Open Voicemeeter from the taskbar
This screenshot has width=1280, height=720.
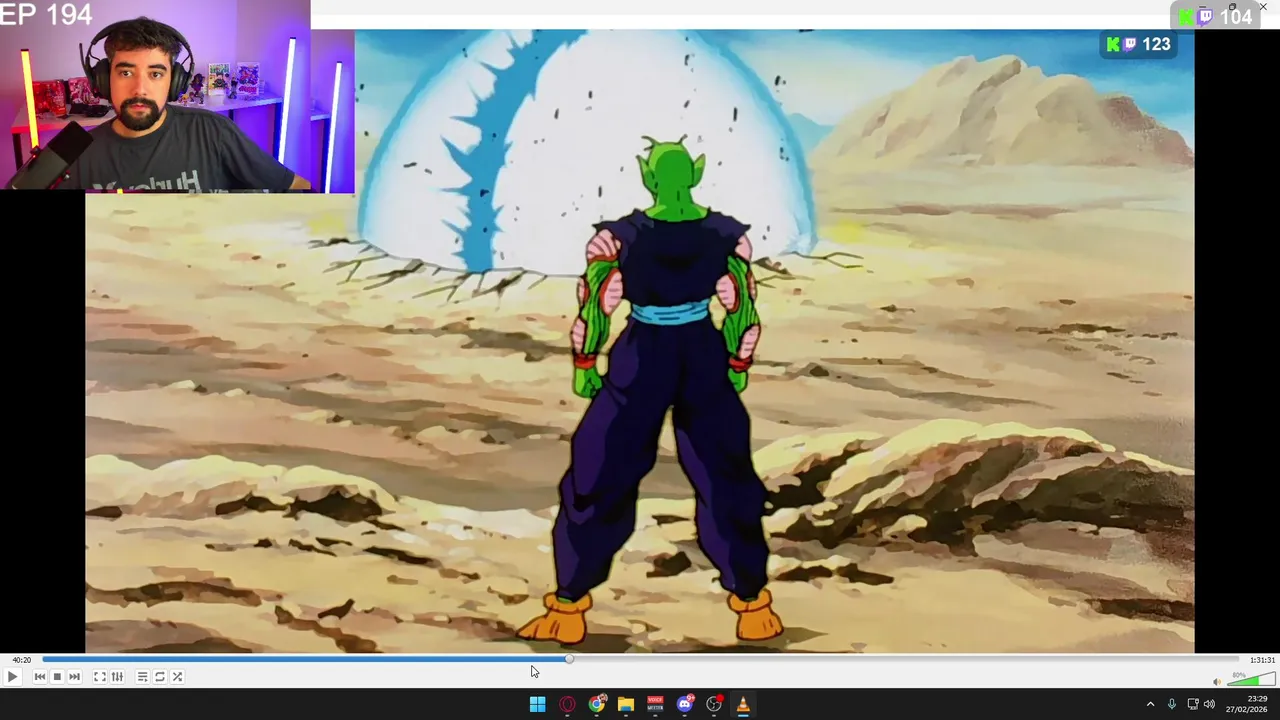pyautogui.click(x=655, y=704)
